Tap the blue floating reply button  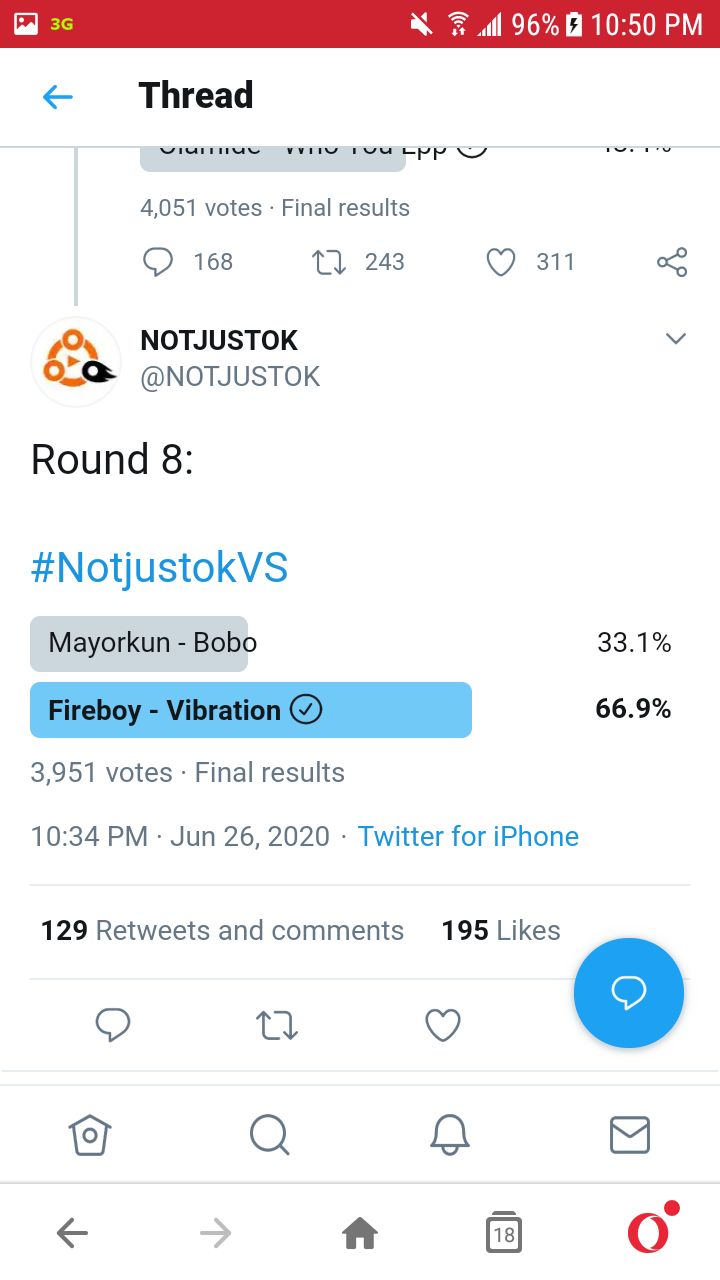point(629,992)
